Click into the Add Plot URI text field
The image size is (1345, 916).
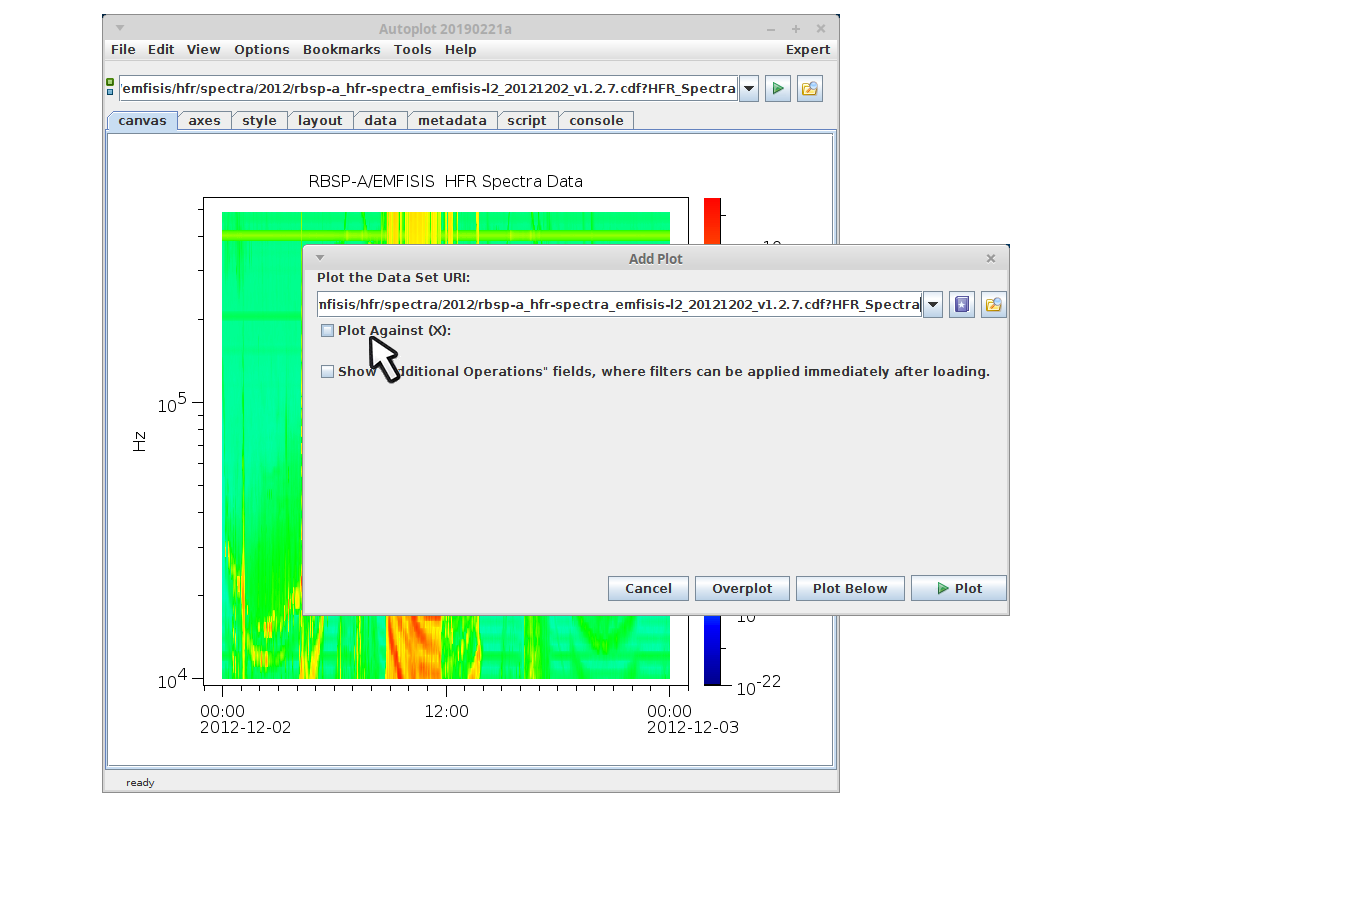tap(618, 305)
